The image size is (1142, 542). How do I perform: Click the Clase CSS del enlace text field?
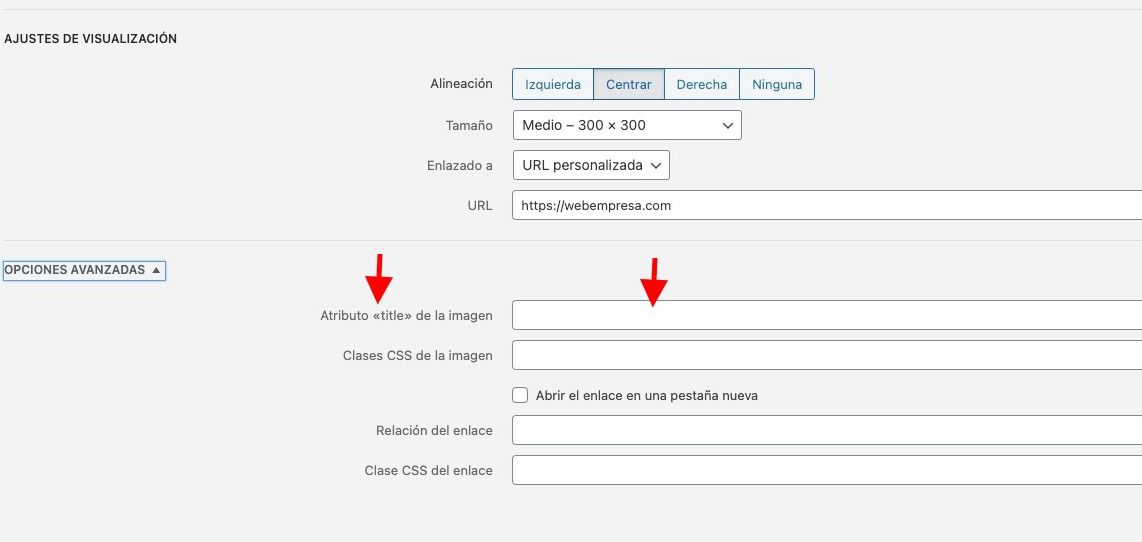pos(827,471)
